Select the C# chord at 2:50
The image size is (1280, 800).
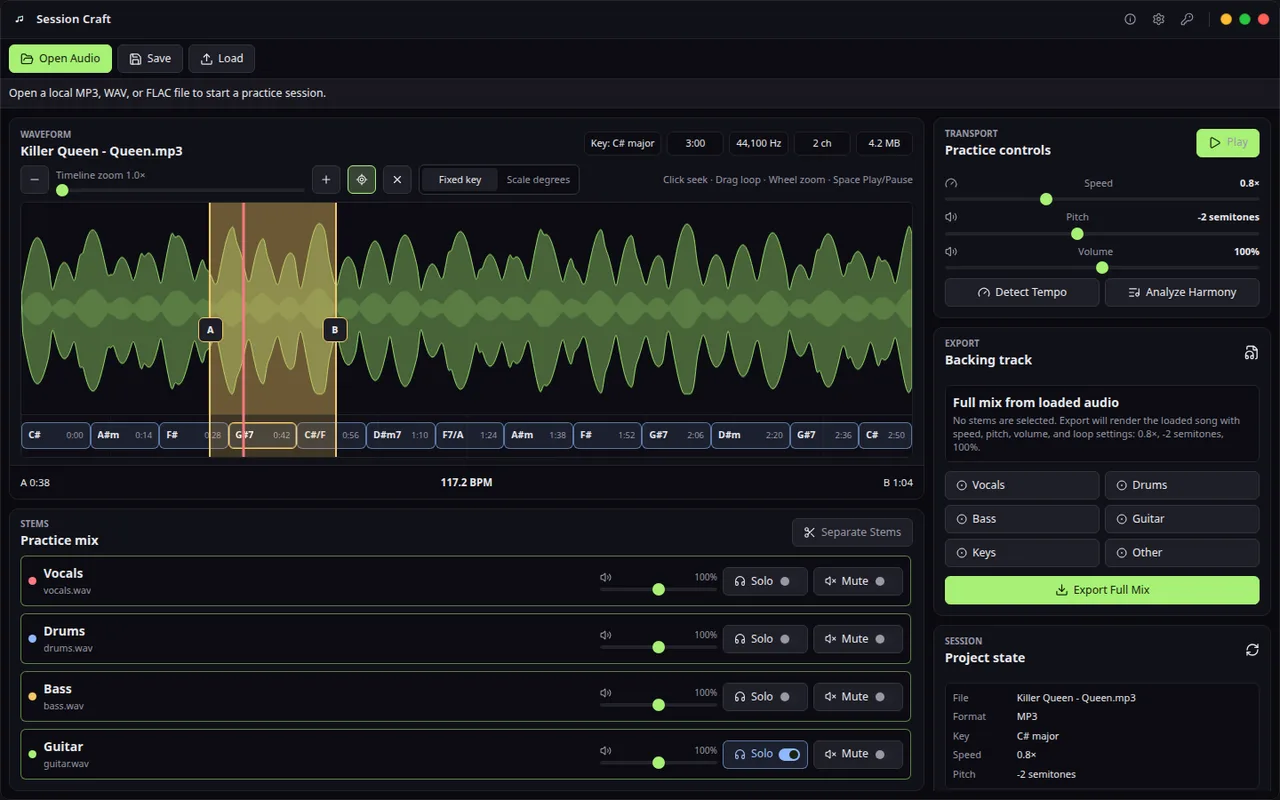coord(885,435)
